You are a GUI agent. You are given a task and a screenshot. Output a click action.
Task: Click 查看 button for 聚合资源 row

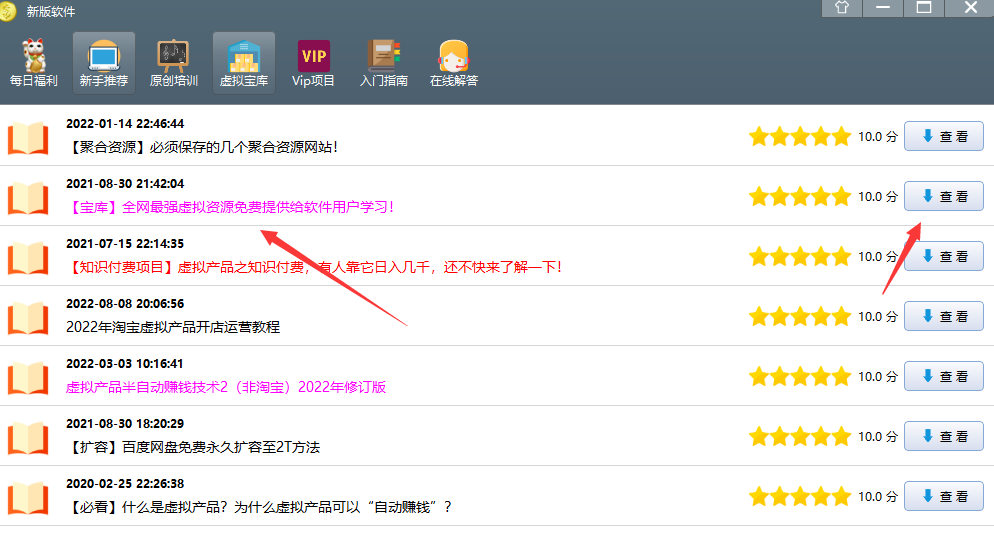click(943, 136)
